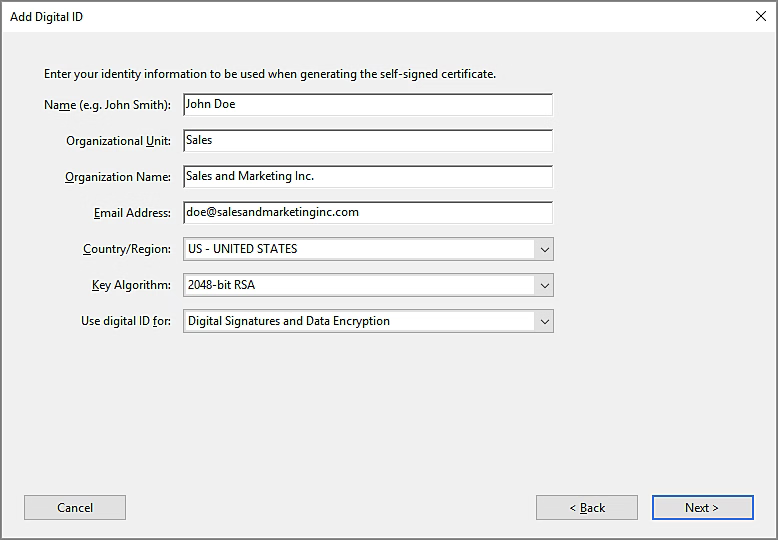This screenshot has width=778, height=540.
Task: Click the identity information instruction text
Action: tap(270, 74)
